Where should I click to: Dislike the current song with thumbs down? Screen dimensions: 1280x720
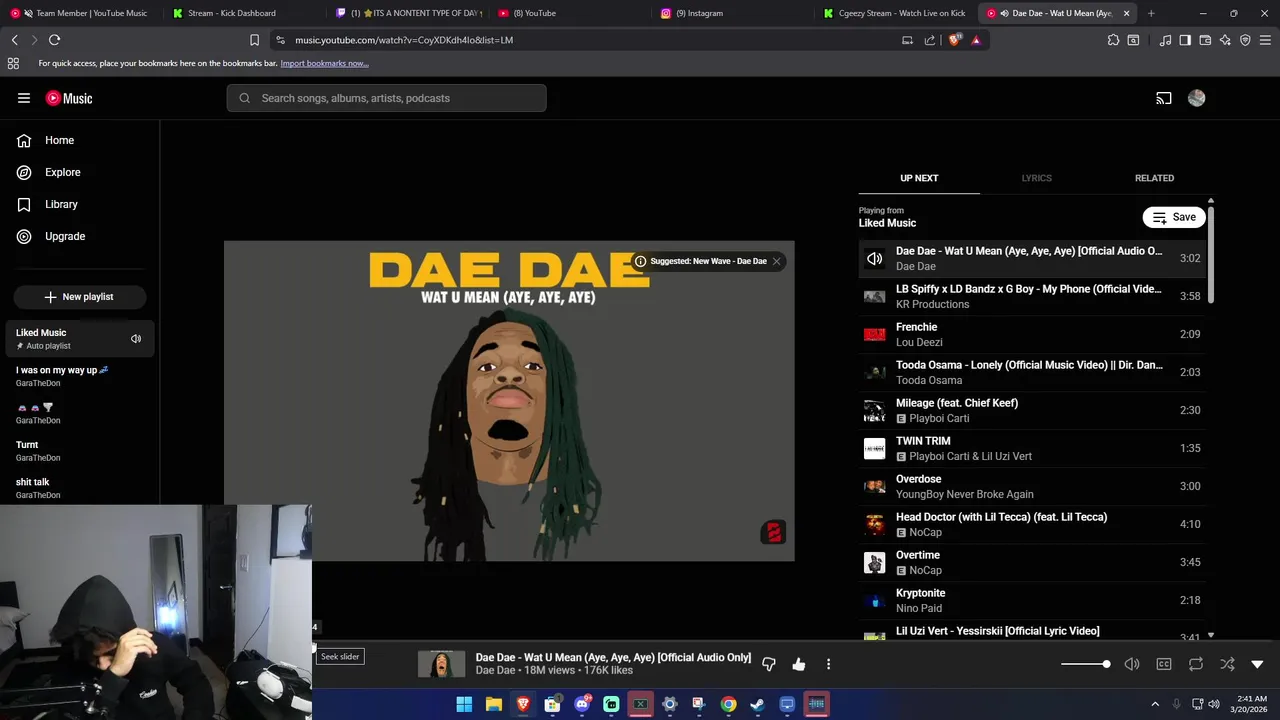coord(769,664)
